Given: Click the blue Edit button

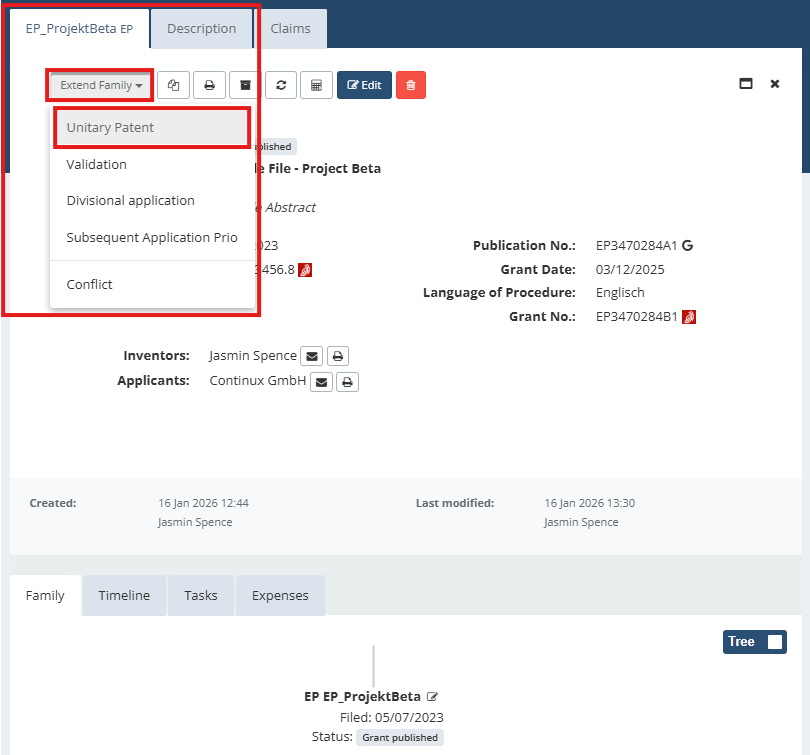Looking at the screenshot, I should point(364,85).
